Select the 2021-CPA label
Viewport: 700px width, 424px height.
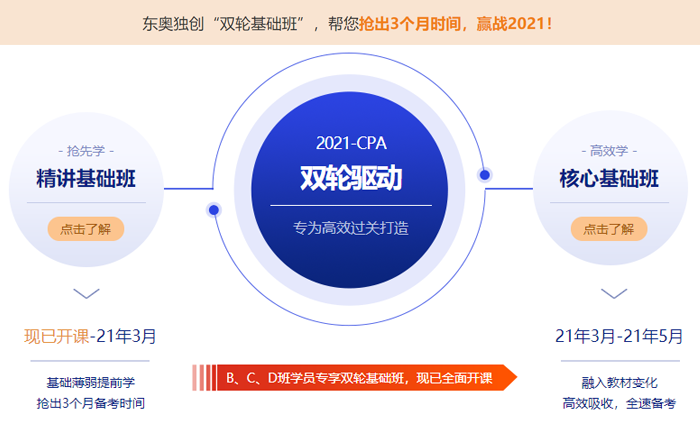pos(350,142)
